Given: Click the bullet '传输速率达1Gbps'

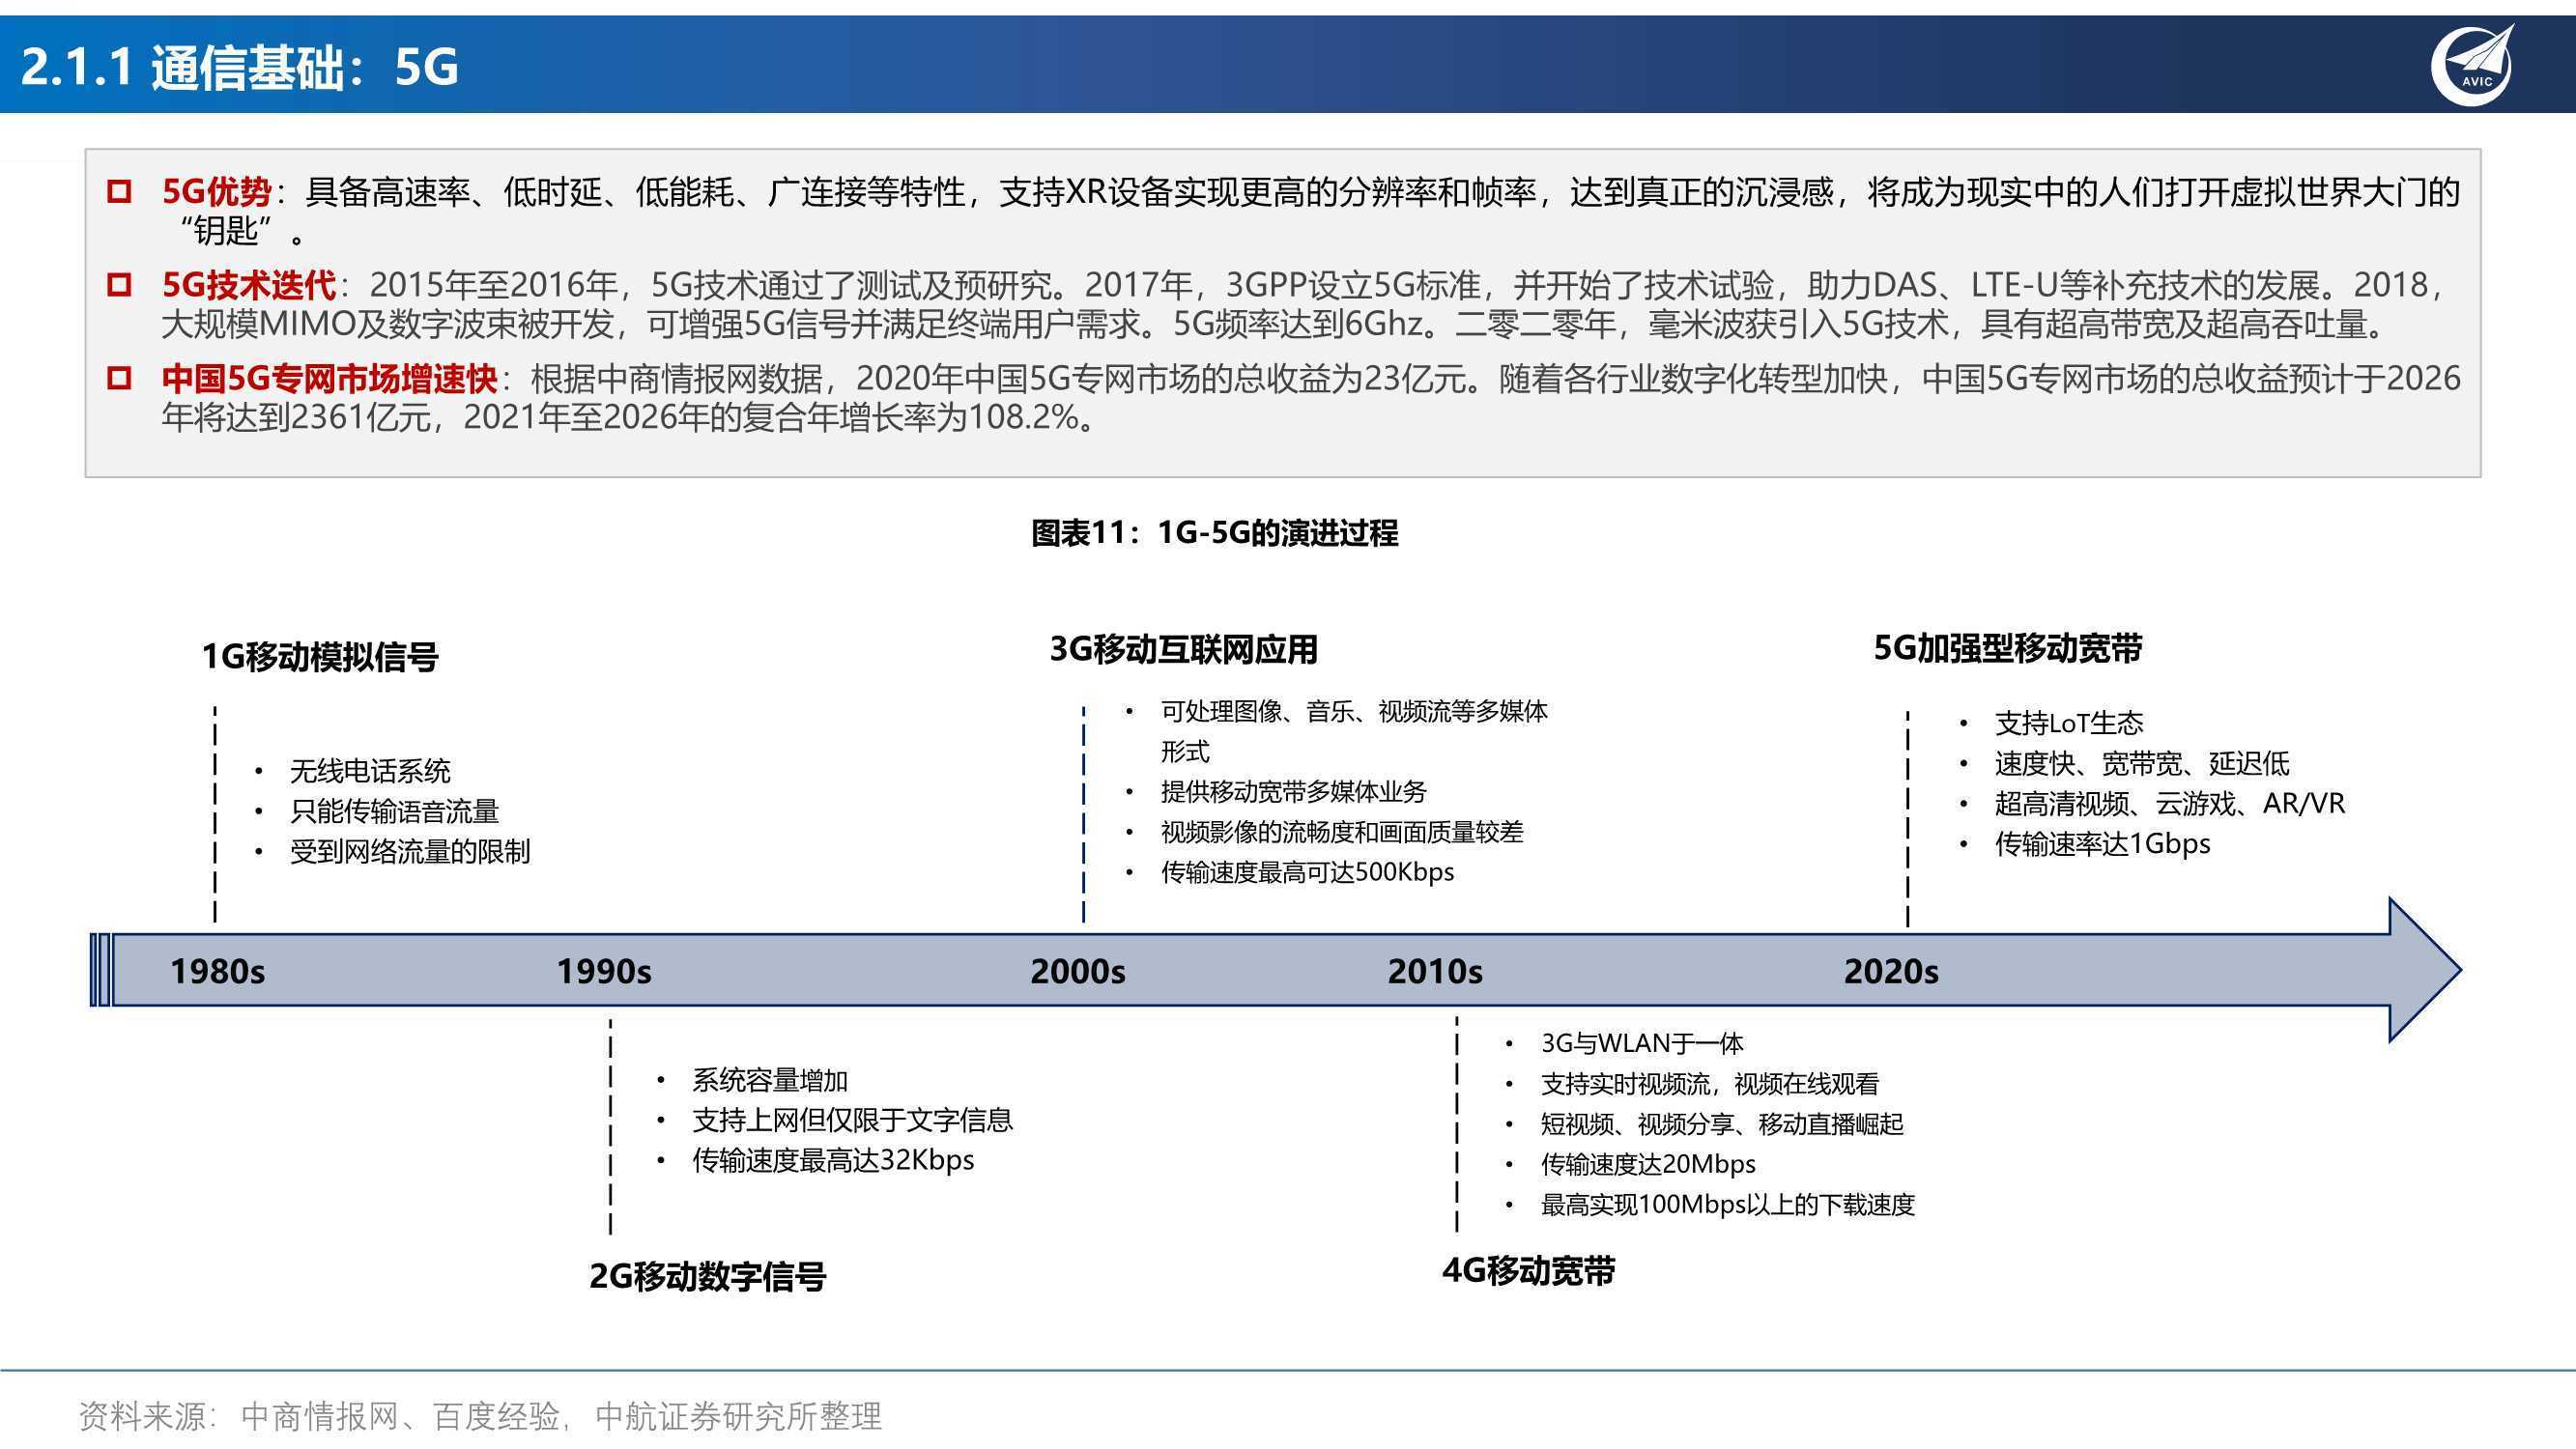Looking at the screenshot, I should pyautogui.click(x=2102, y=844).
